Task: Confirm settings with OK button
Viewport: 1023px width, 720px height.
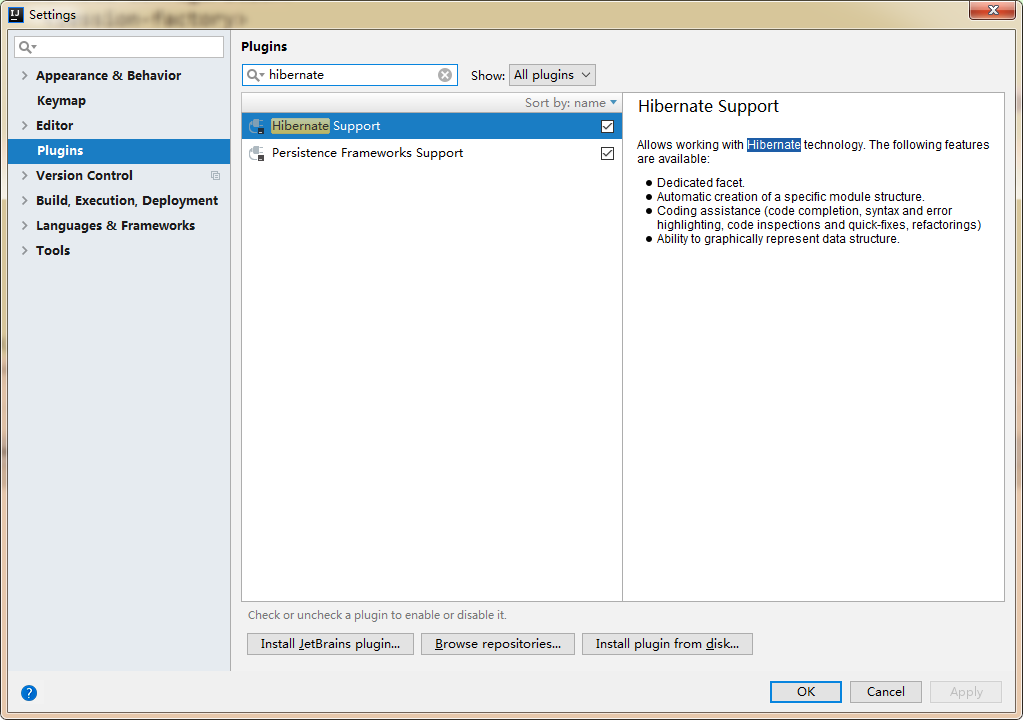Action: coord(806,692)
